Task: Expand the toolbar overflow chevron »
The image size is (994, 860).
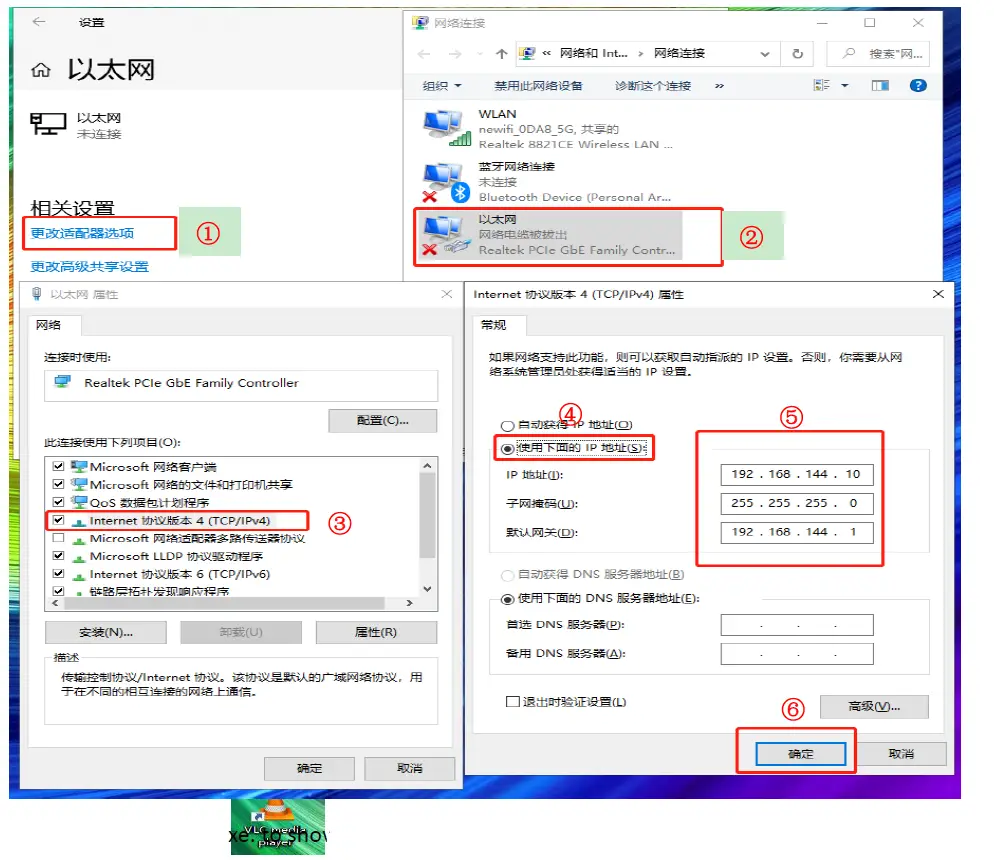Action: tap(720, 86)
